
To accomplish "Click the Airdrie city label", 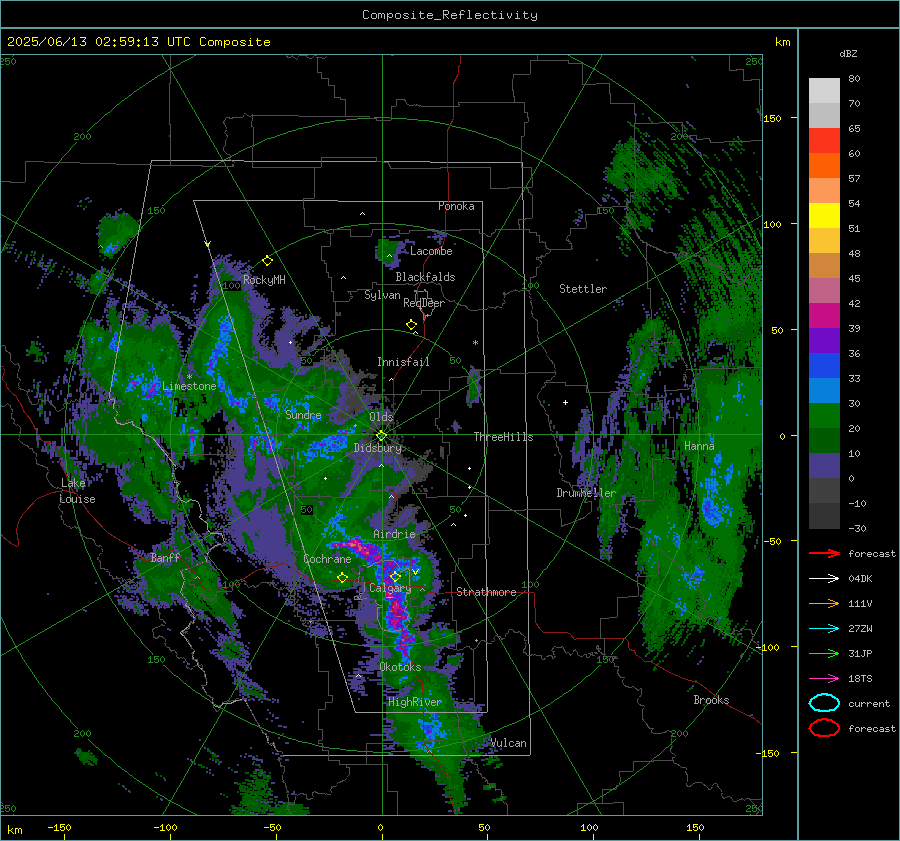I will pyautogui.click(x=394, y=534).
